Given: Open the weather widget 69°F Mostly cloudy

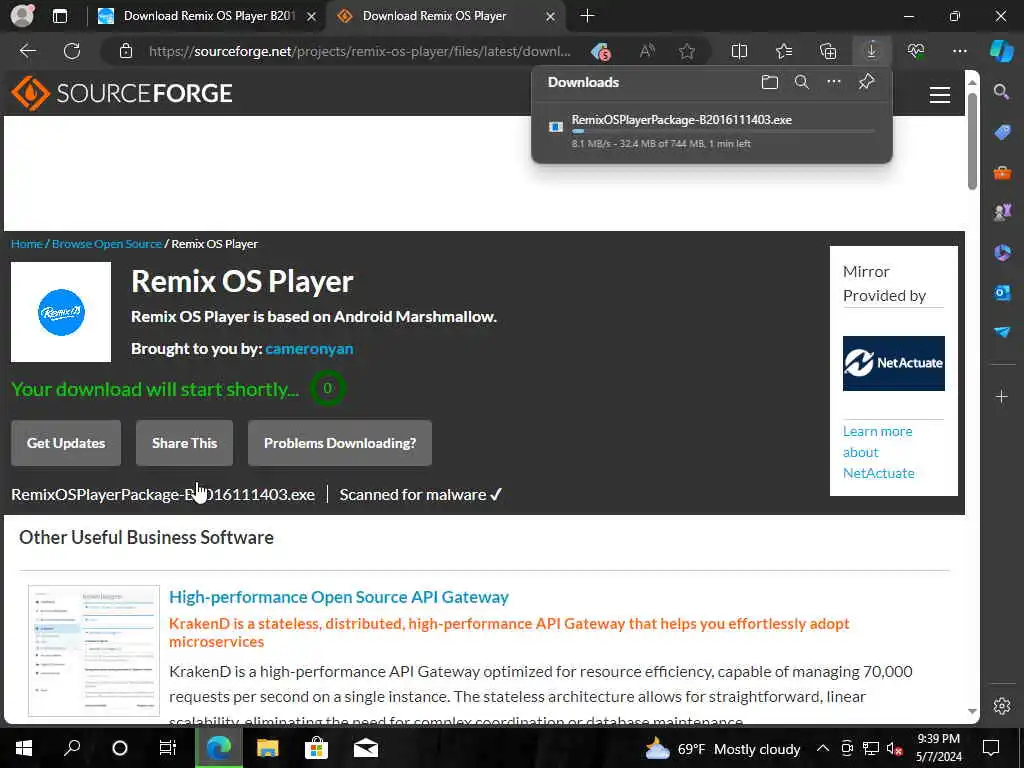Looking at the screenshot, I should point(723,748).
